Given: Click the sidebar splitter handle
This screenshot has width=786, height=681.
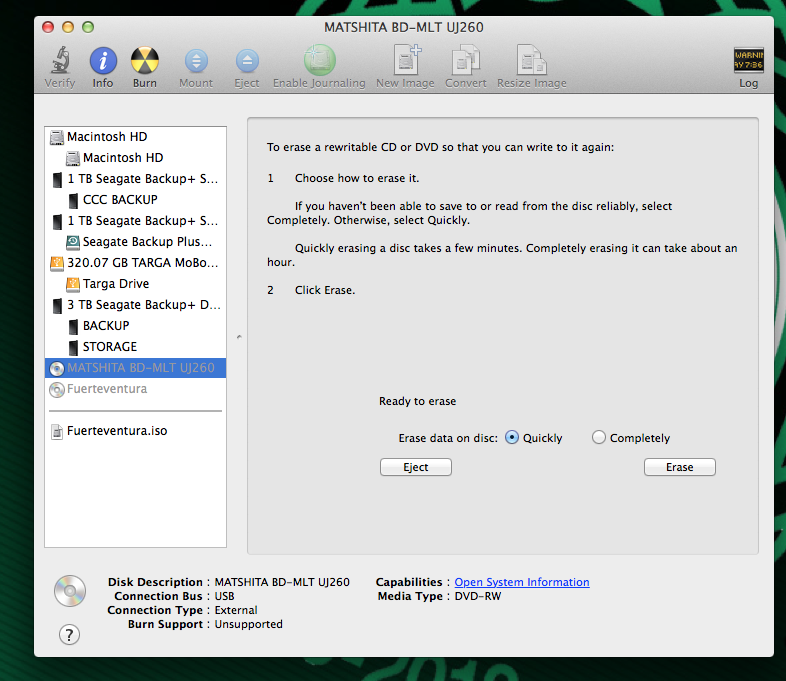Looking at the screenshot, I should (x=239, y=337).
